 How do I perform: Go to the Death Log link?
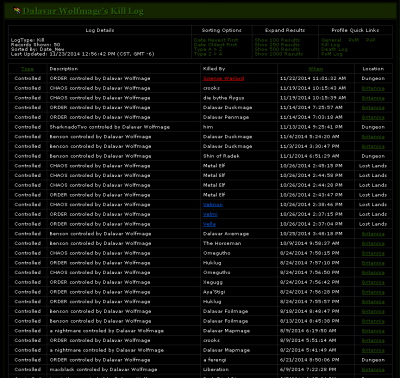click(x=334, y=49)
